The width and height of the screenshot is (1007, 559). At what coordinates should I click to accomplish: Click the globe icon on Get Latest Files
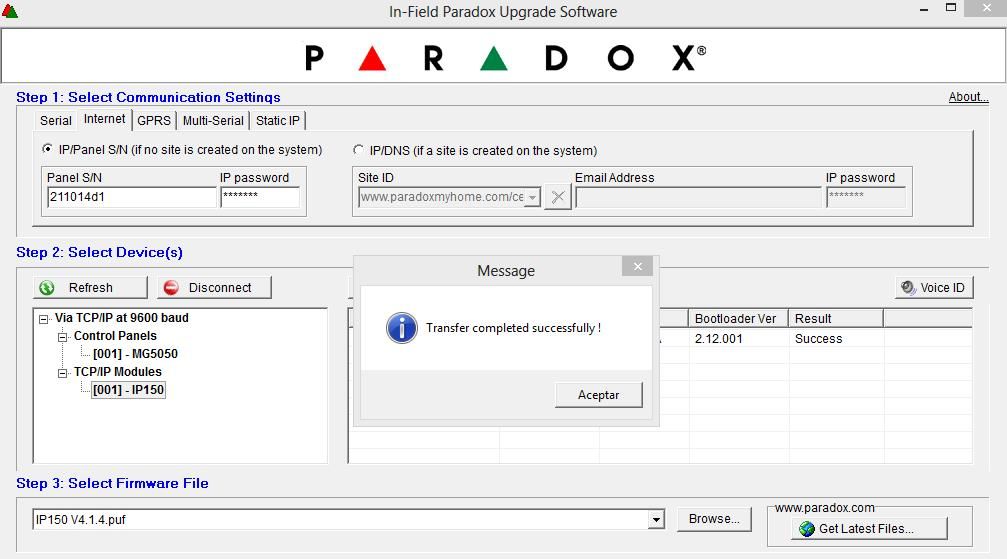pos(807,529)
